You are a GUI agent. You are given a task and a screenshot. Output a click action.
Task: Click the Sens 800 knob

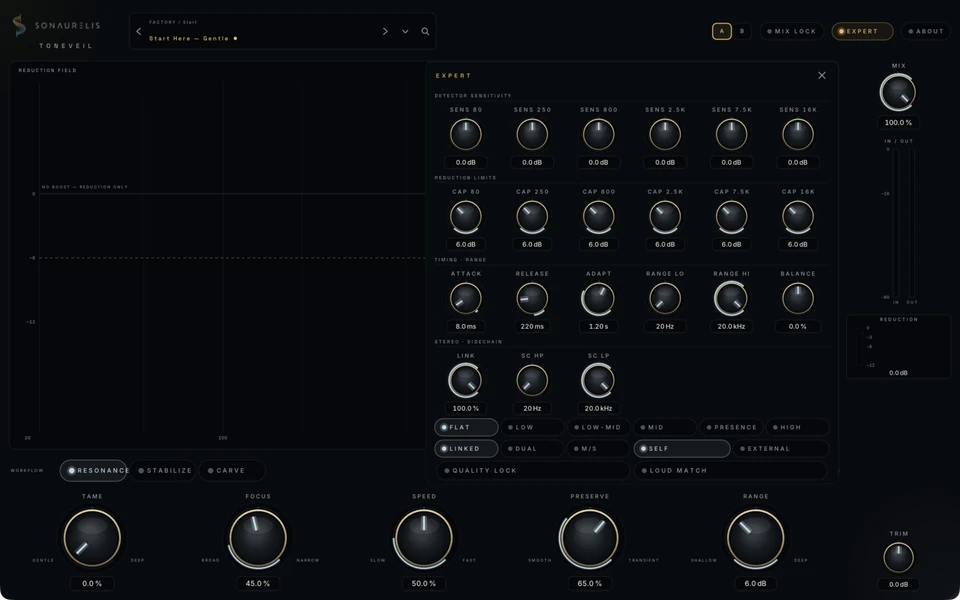(x=598, y=134)
